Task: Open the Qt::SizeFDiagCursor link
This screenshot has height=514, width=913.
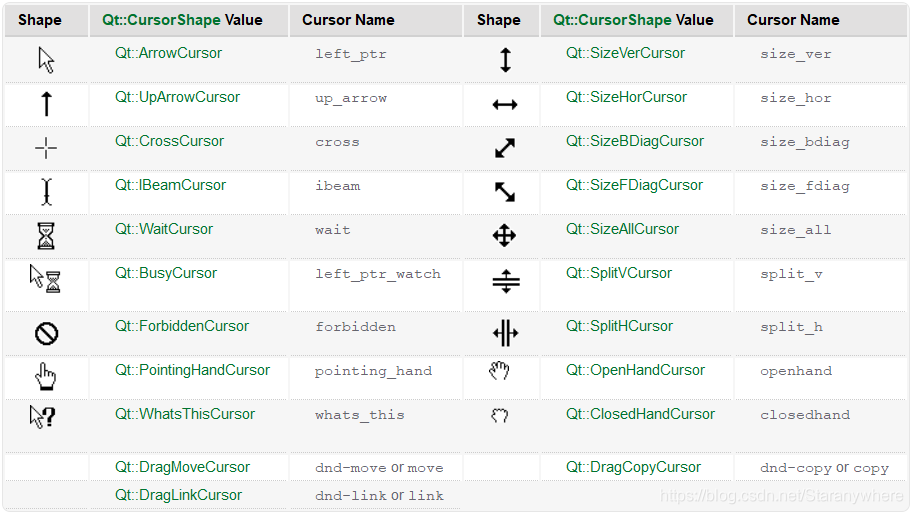Action: tap(634, 185)
